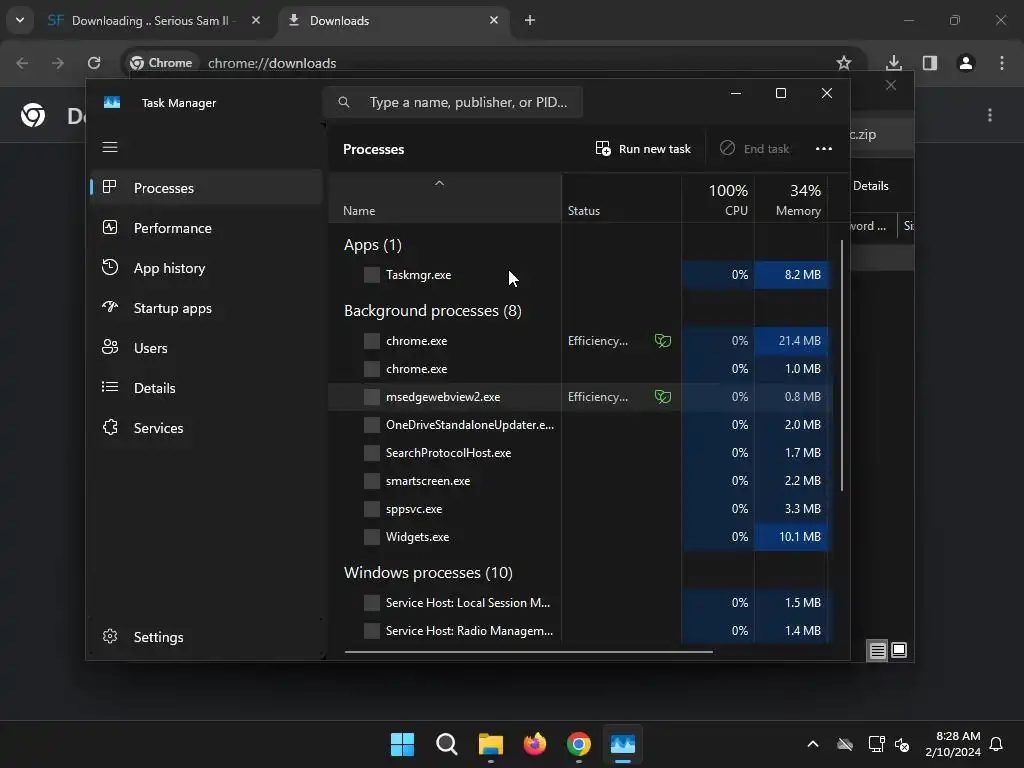Screen dimensions: 1024x768
Task: Reload the Chrome page
Action: coord(94,63)
